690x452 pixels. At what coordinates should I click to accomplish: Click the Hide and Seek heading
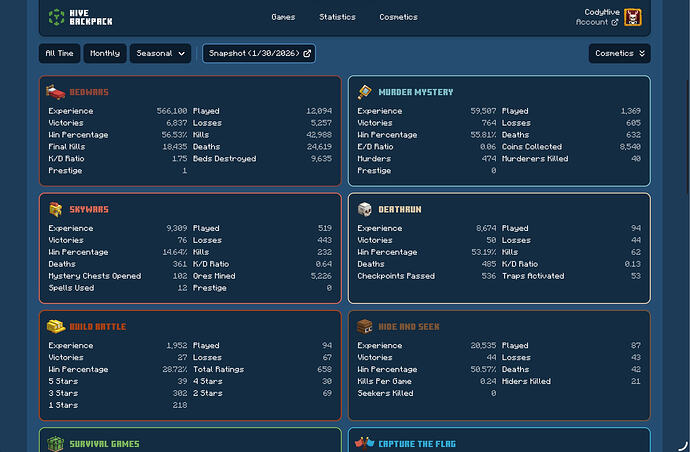(x=409, y=327)
